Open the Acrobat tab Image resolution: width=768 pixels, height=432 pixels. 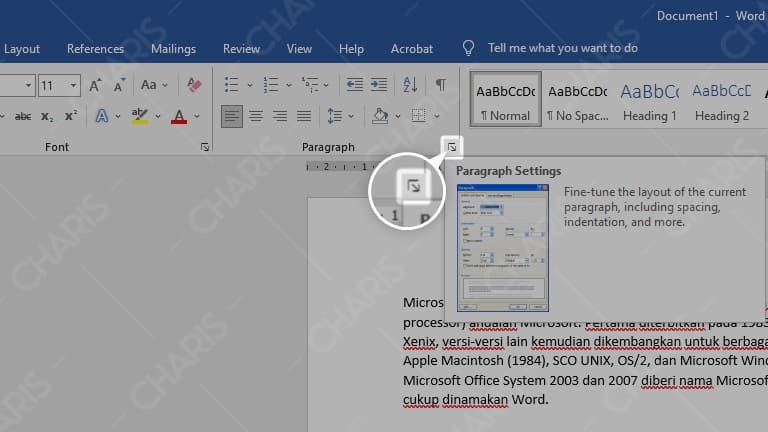click(412, 48)
